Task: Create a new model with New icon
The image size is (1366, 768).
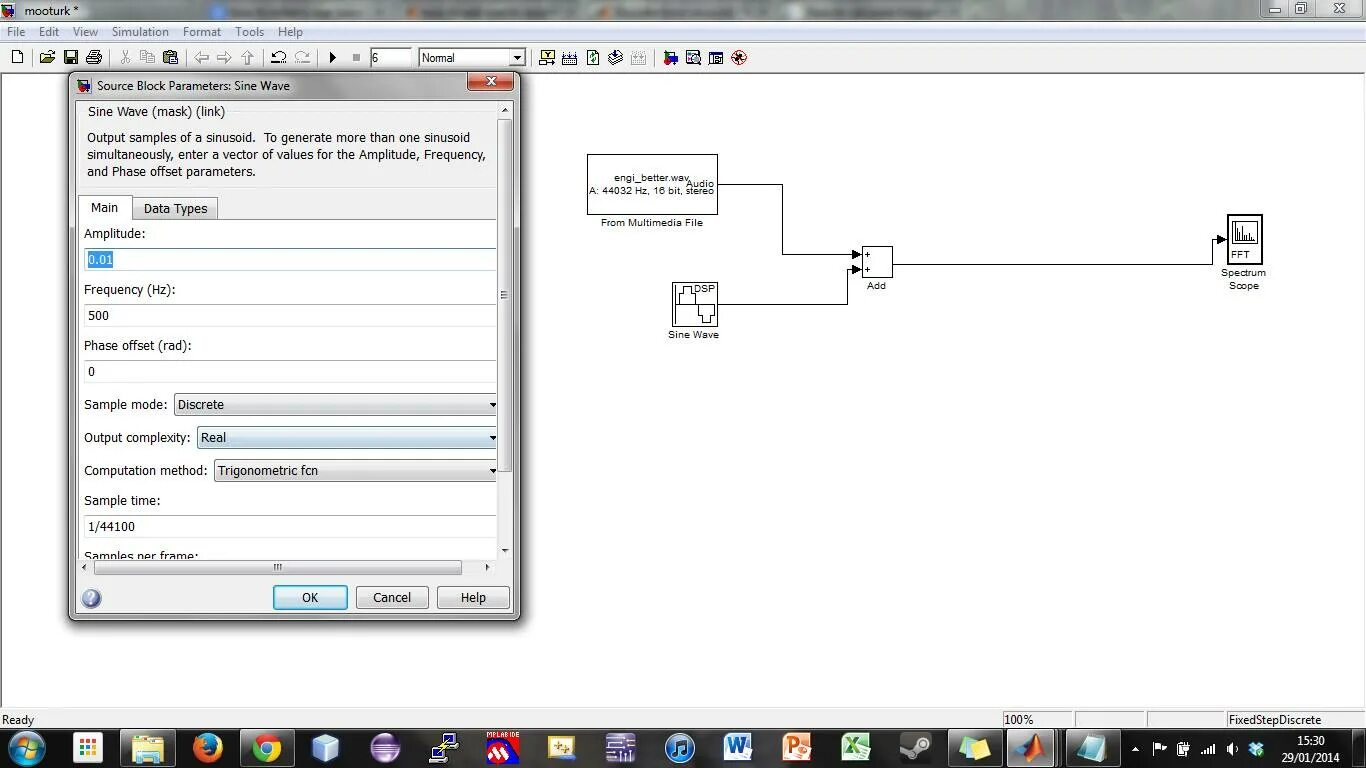Action: pos(17,58)
